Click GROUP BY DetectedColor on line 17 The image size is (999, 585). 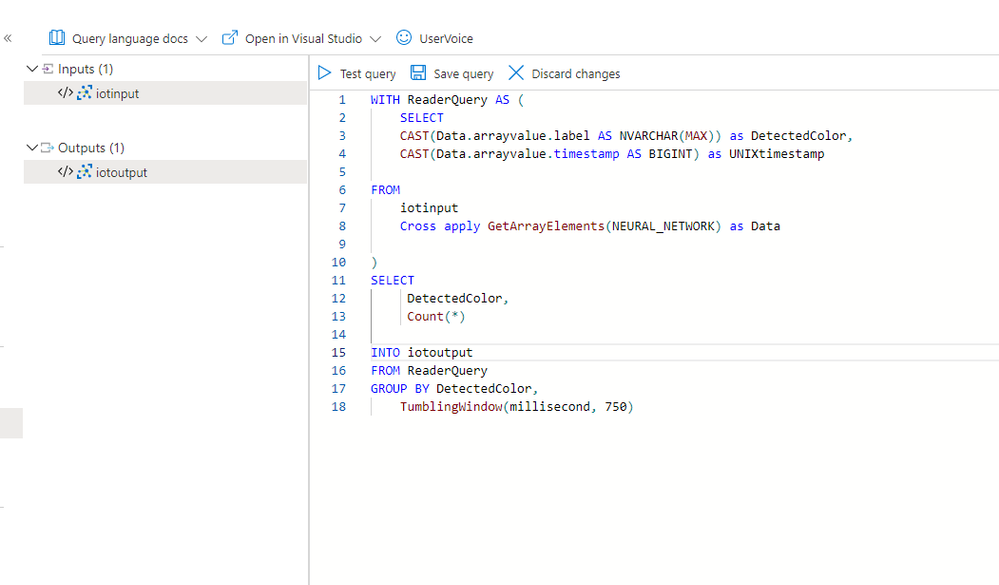click(451, 389)
